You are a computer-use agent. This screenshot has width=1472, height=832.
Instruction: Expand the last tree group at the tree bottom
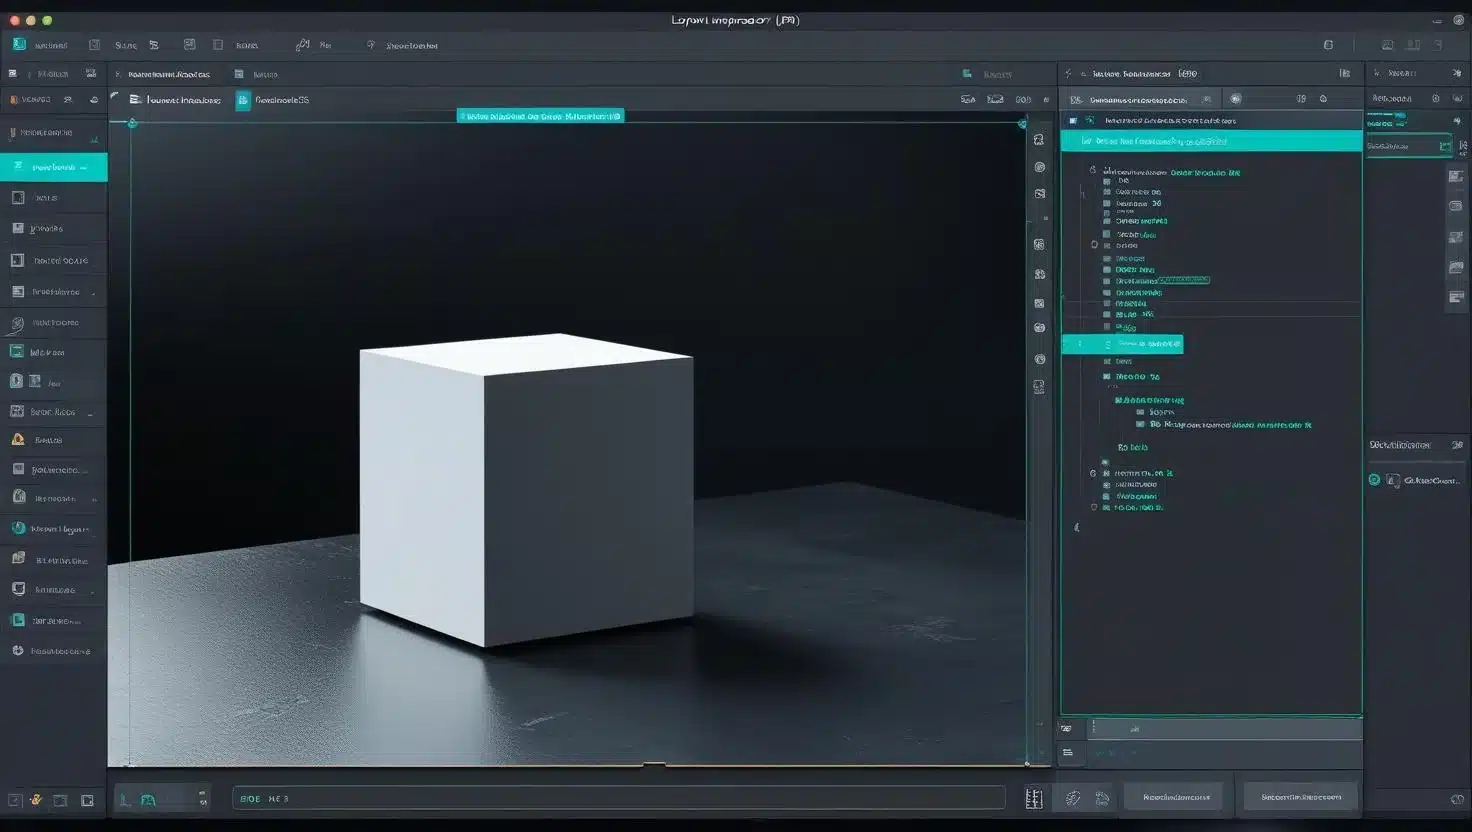[x=1094, y=507]
